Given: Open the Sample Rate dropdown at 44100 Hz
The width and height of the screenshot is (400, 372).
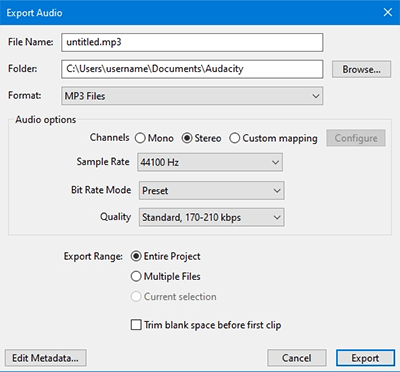Looking at the screenshot, I should pos(210,162).
